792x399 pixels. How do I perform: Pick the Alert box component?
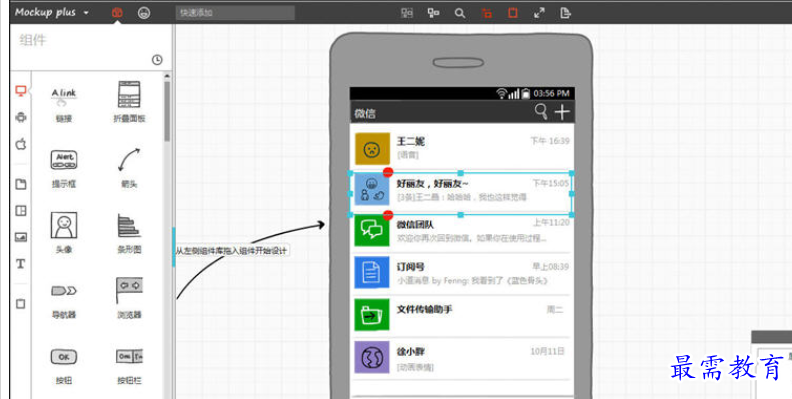pos(64,168)
